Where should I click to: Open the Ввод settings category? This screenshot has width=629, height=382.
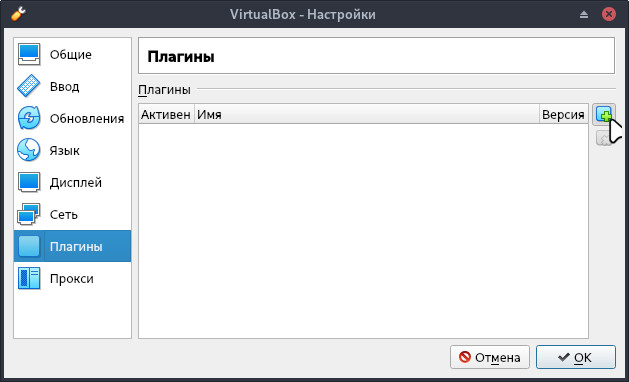coord(72,86)
